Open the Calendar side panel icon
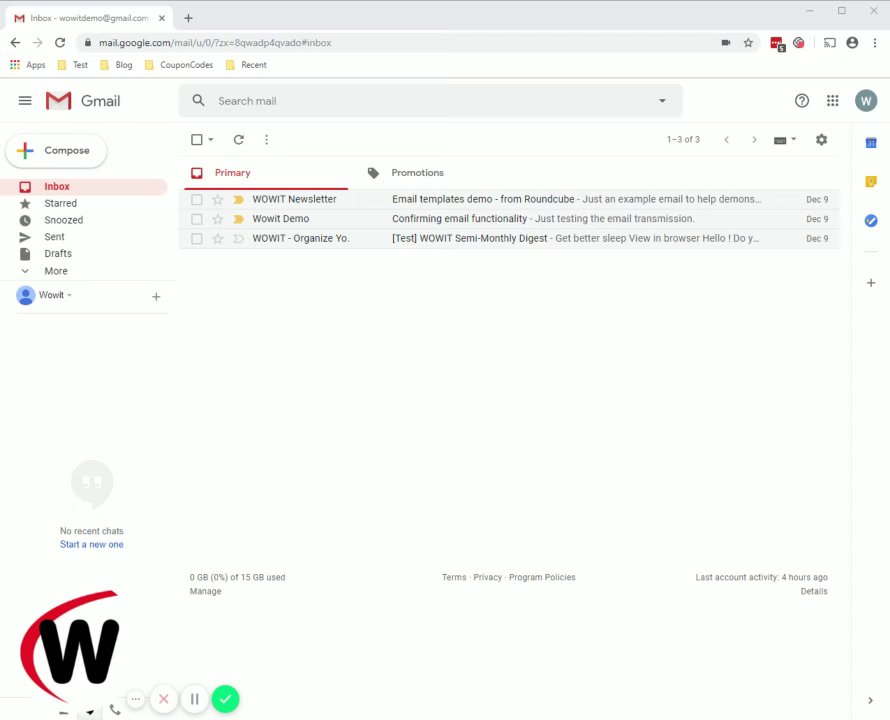 tap(871, 143)
